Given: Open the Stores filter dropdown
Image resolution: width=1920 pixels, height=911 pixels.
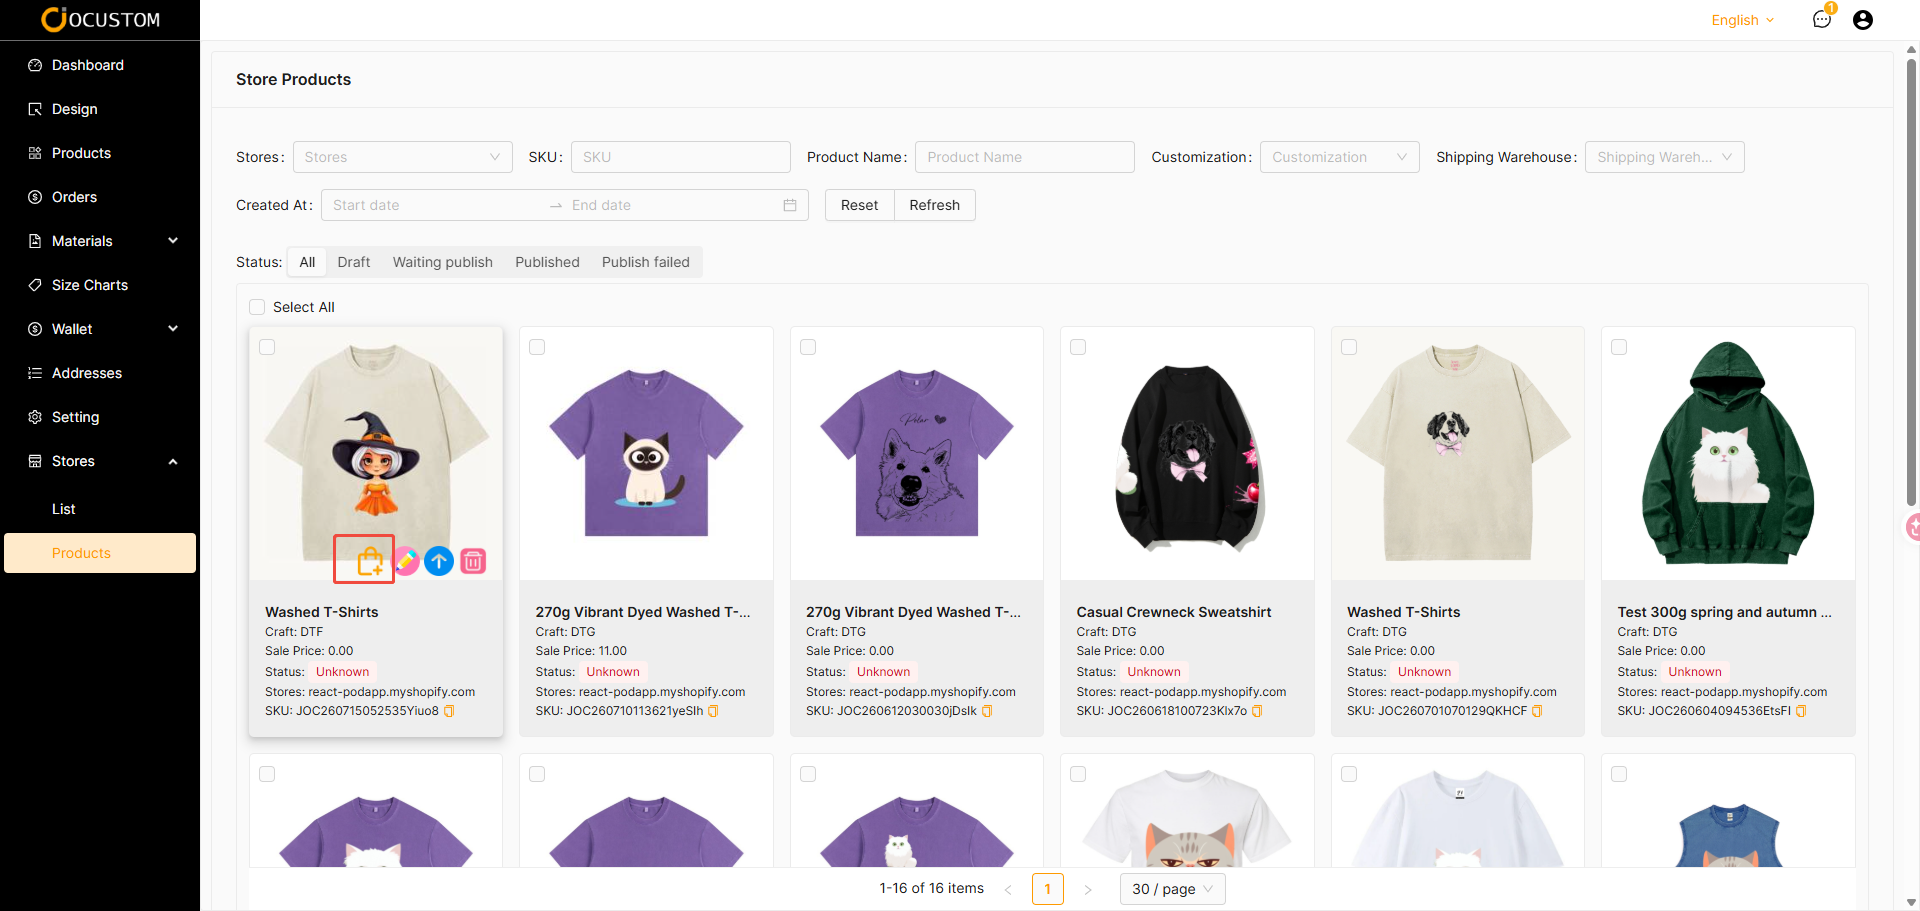Looking at the screenshot, I should [x=402, y=157].
